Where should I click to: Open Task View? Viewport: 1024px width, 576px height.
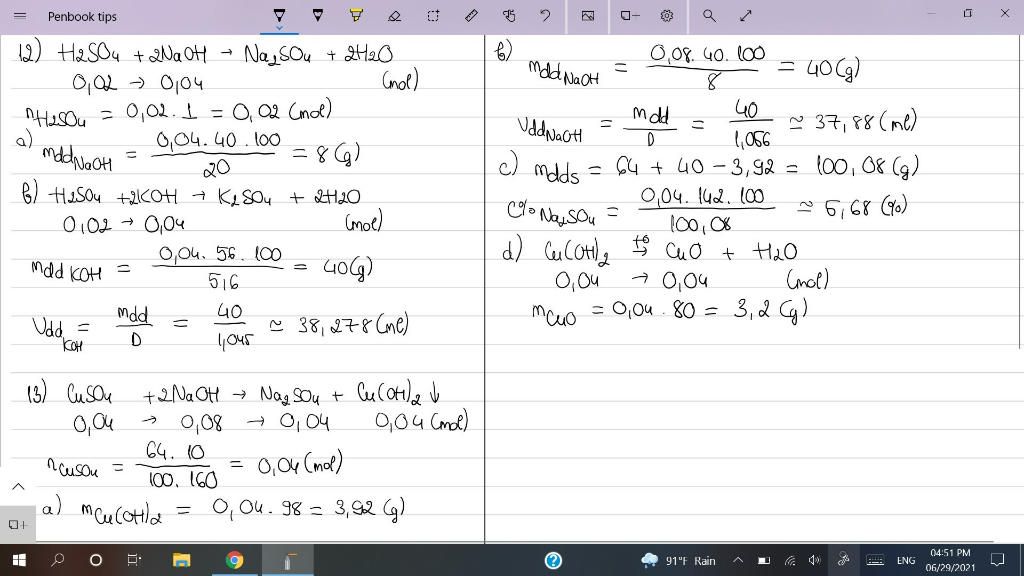[134, 560]
